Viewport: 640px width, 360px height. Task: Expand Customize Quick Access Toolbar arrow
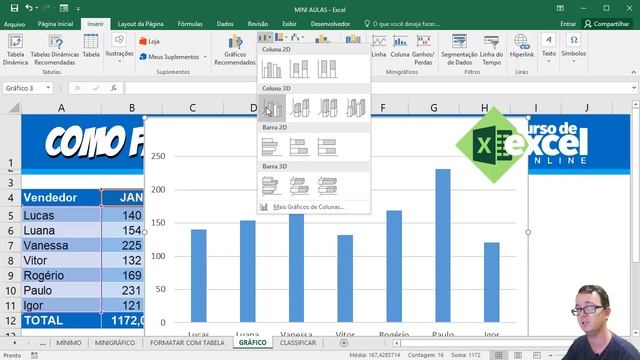78,9
